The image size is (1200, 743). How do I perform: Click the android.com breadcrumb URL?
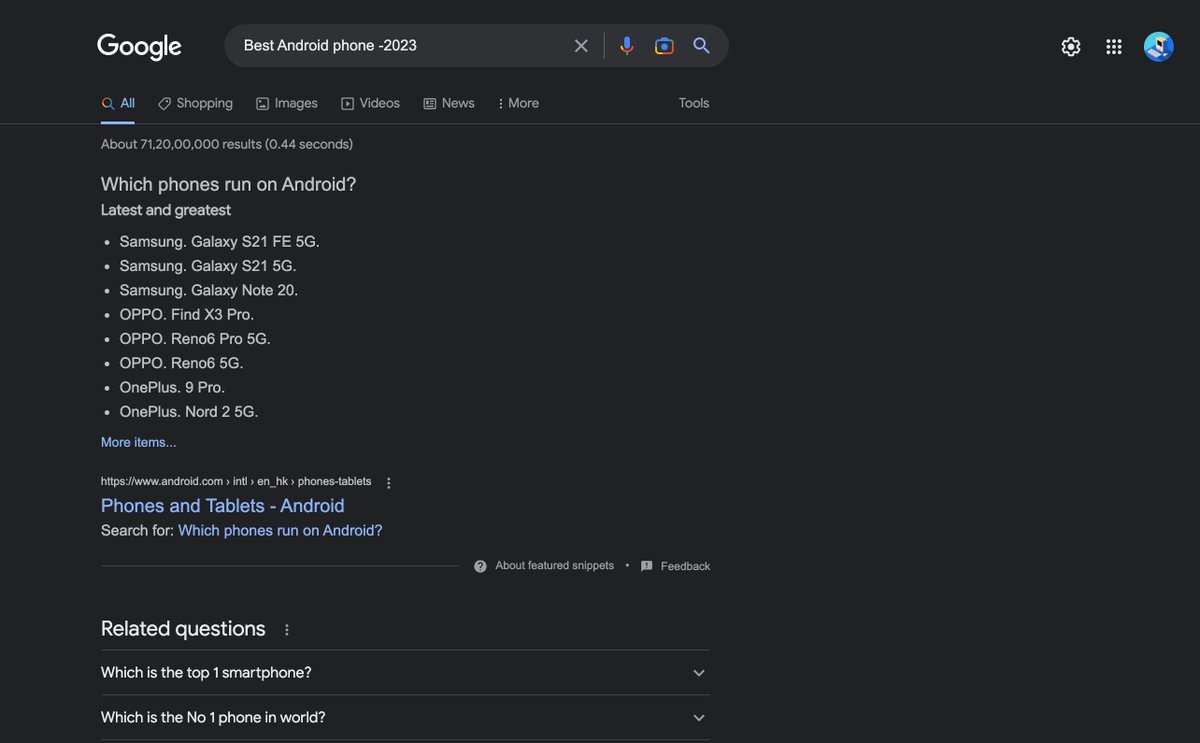[236, 482]
